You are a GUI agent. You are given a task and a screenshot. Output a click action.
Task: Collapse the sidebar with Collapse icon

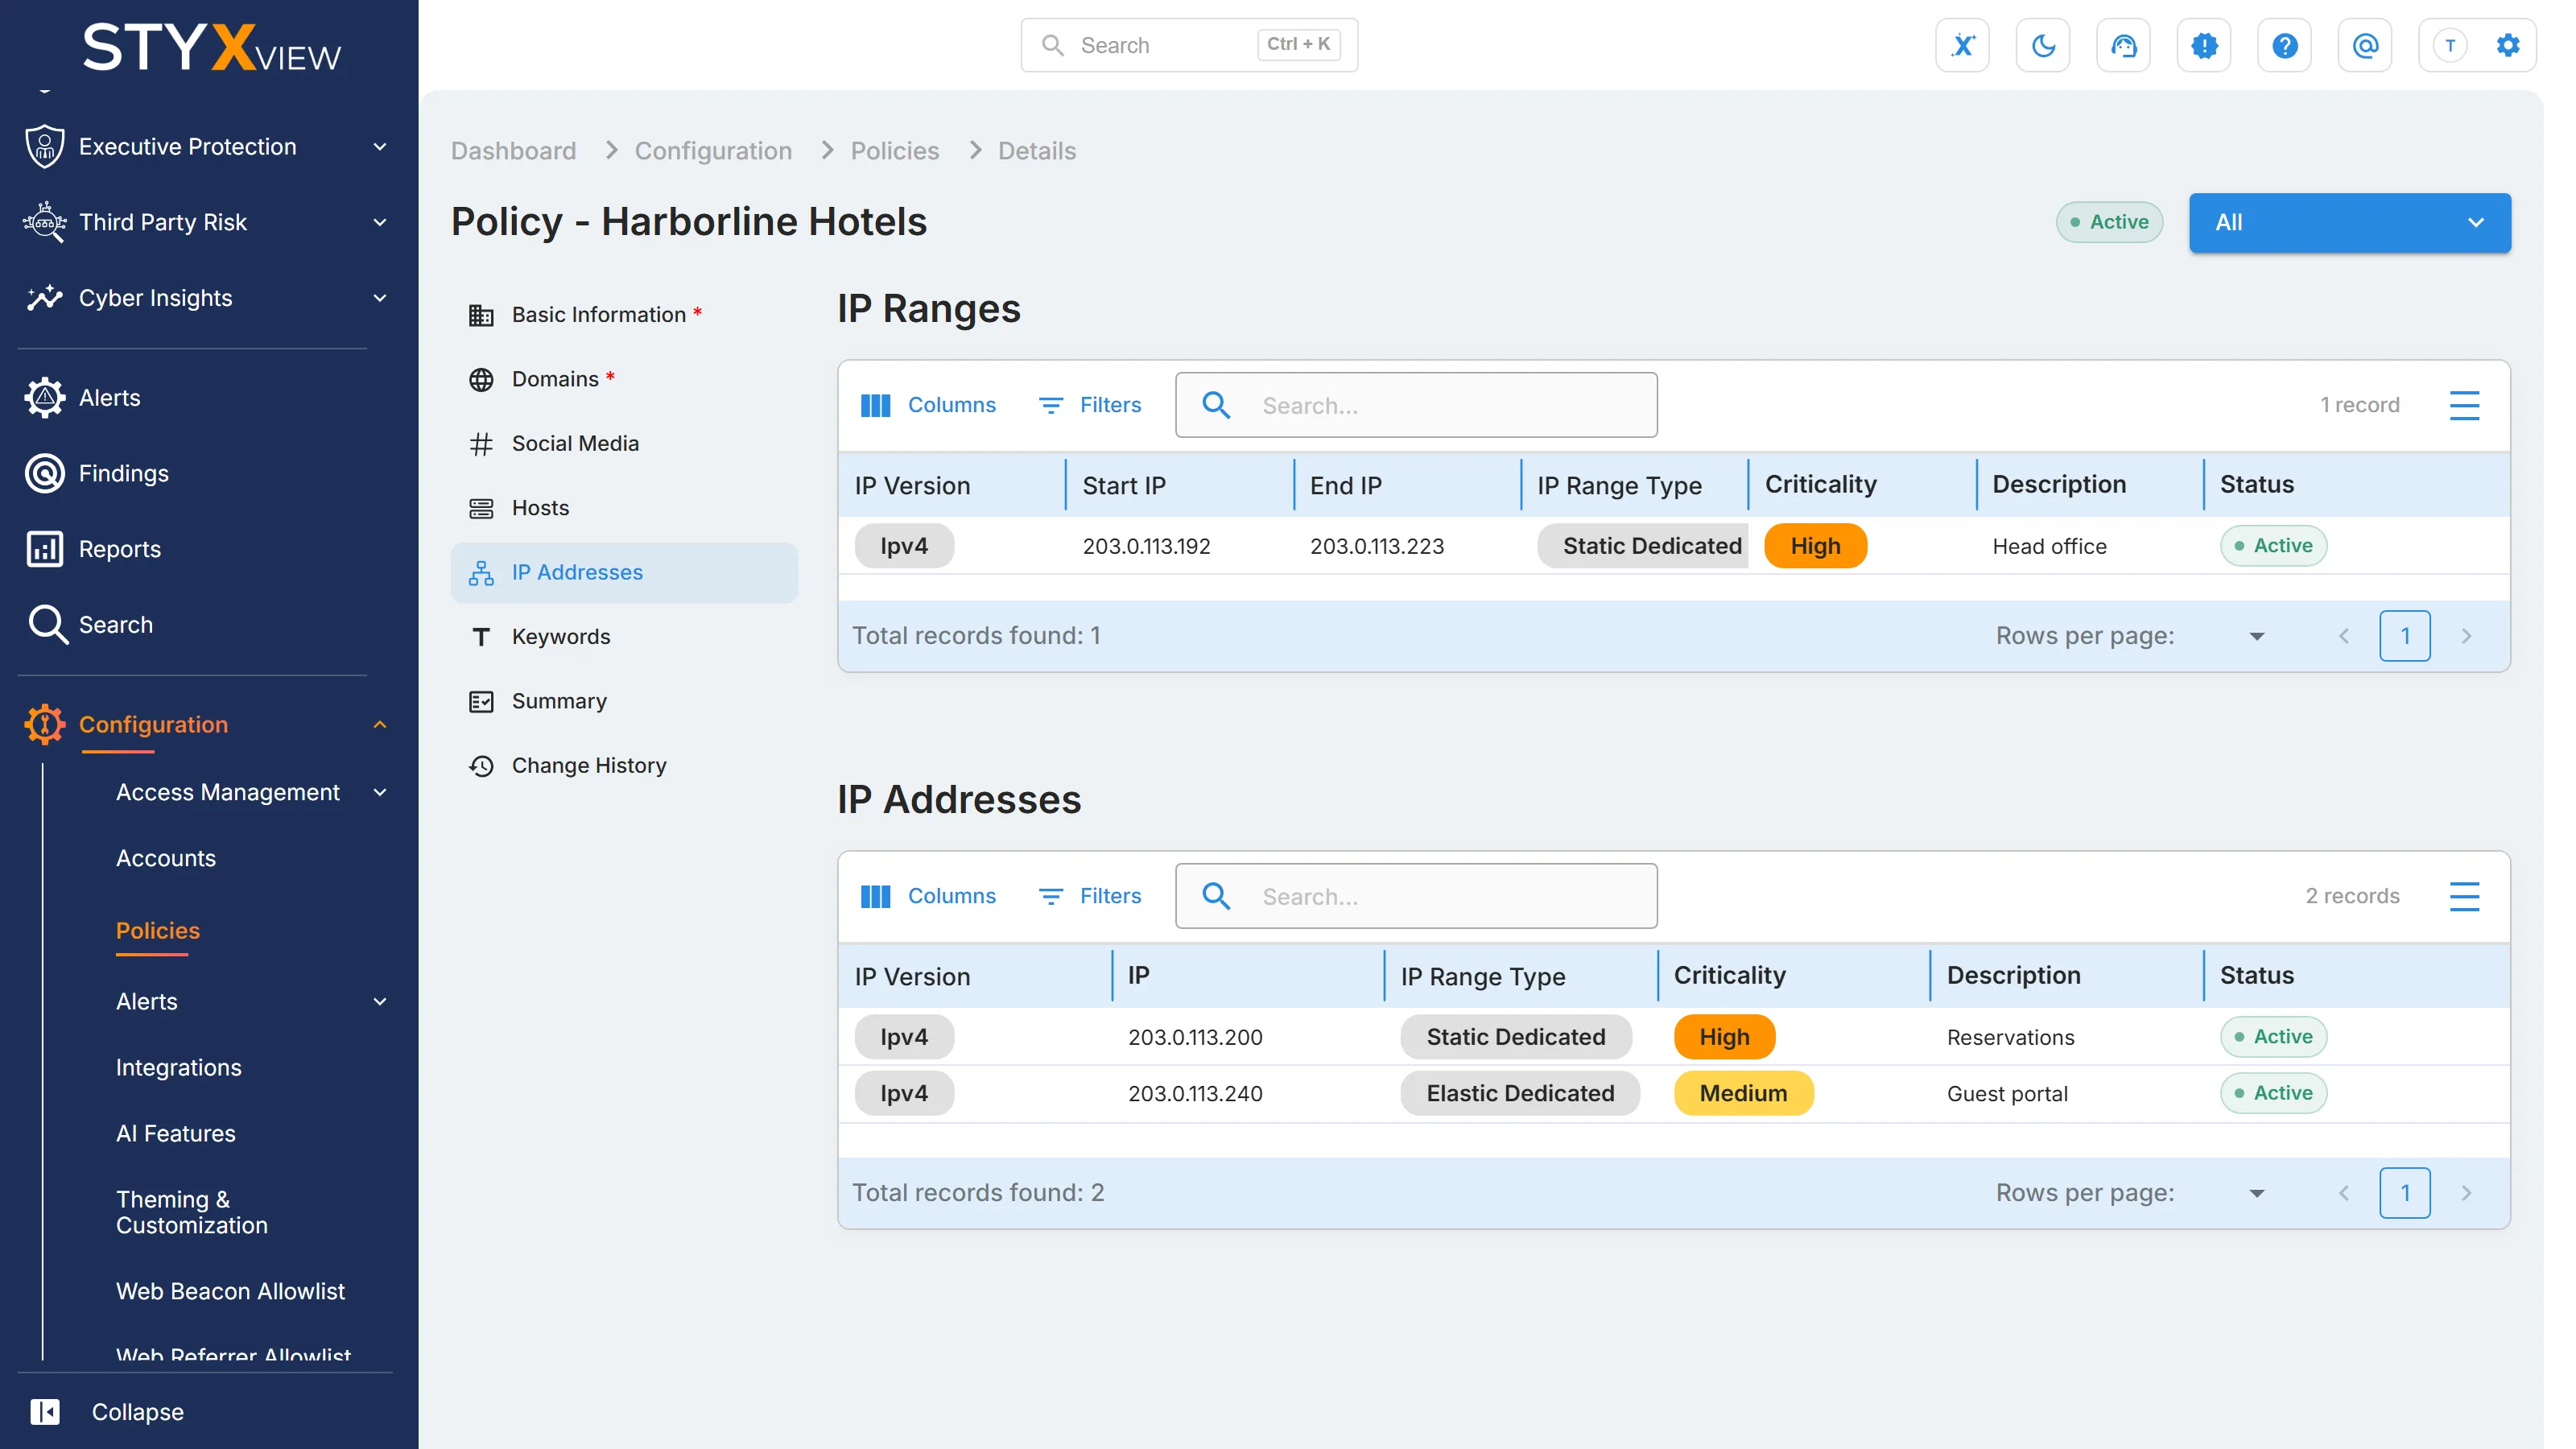(x=45, y=1411)
